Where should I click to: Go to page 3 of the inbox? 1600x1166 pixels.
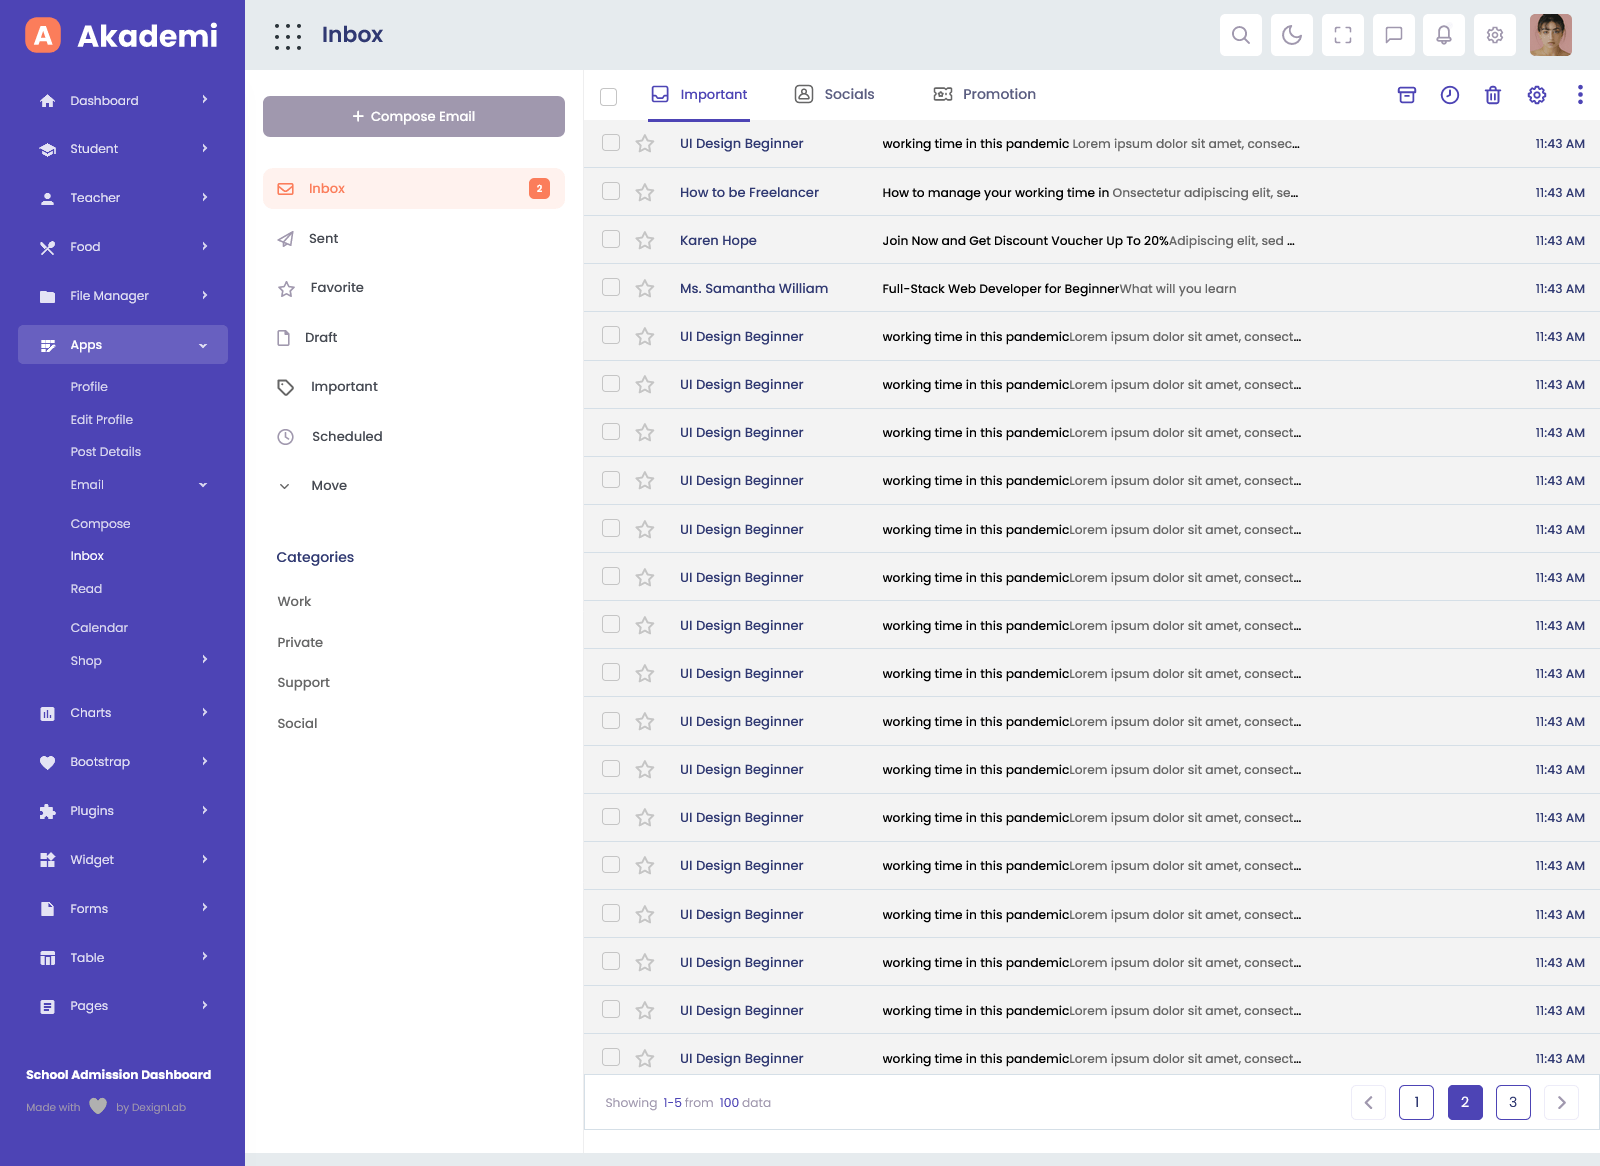pos(1512,1102)
